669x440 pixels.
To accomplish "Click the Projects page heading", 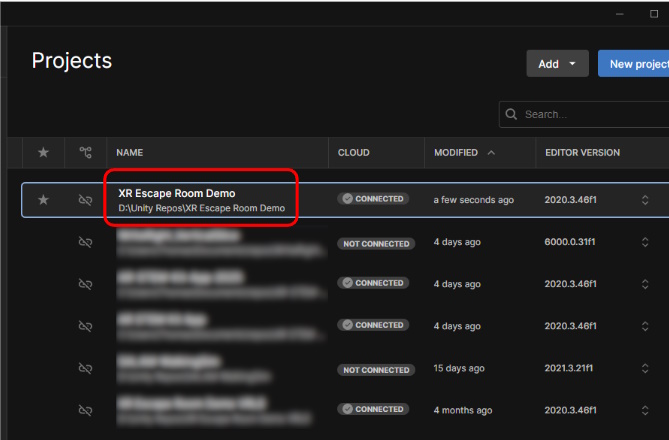I will [72, 61].
